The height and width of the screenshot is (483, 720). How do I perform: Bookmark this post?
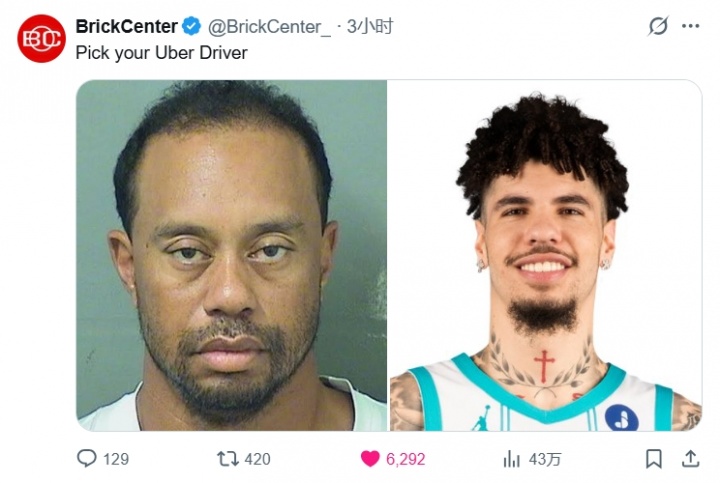[x=653, y=459]
